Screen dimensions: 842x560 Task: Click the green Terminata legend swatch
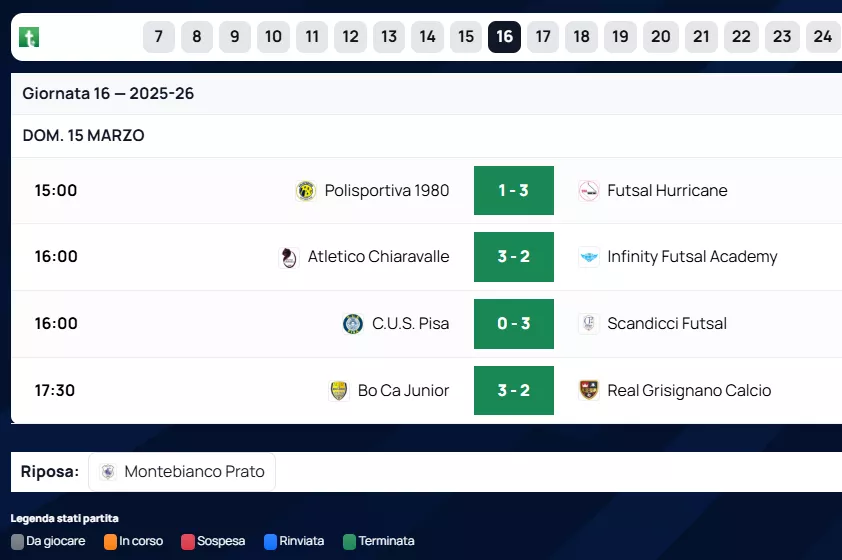point(349,542)
